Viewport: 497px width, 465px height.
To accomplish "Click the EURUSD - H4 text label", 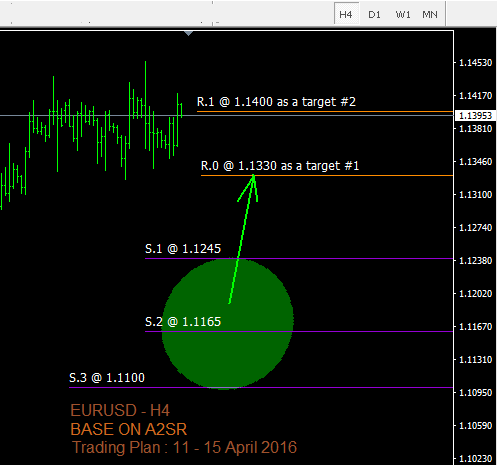I will click(120, 410).
